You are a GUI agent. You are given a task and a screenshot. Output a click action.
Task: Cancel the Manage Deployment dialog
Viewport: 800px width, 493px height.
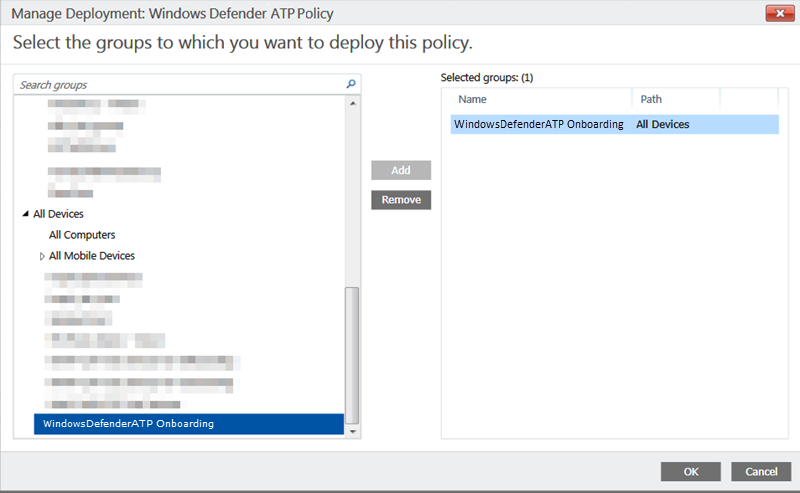[761, 471]
